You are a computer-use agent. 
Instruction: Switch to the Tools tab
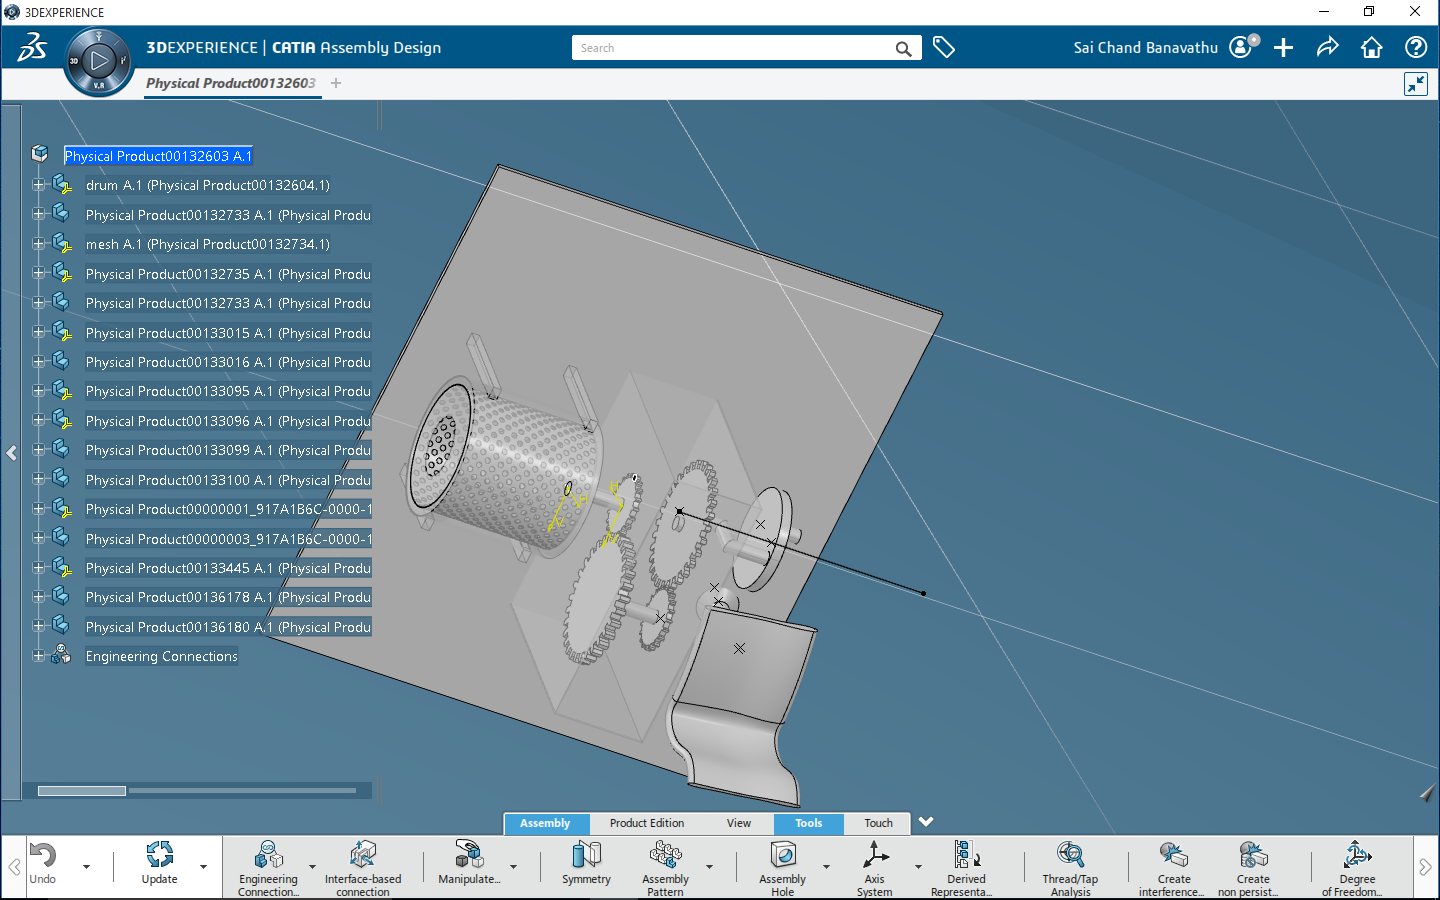coord(809,823)
